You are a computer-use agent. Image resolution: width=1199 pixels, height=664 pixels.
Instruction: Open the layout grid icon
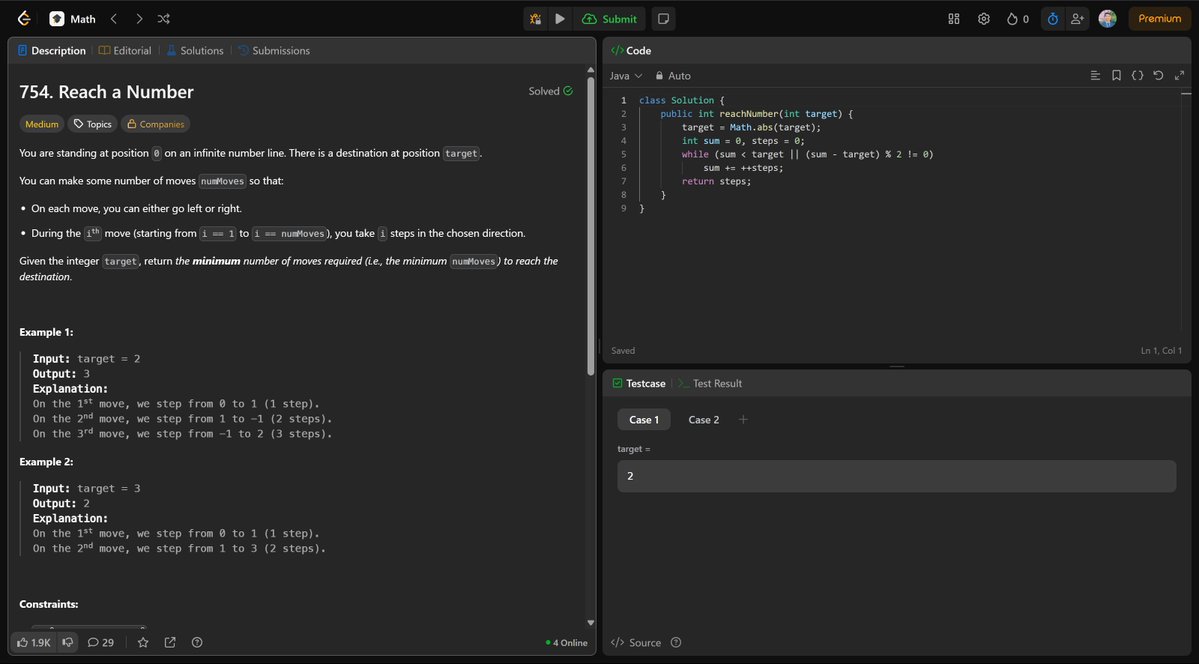pyautogui.click(x=954, y=18)
